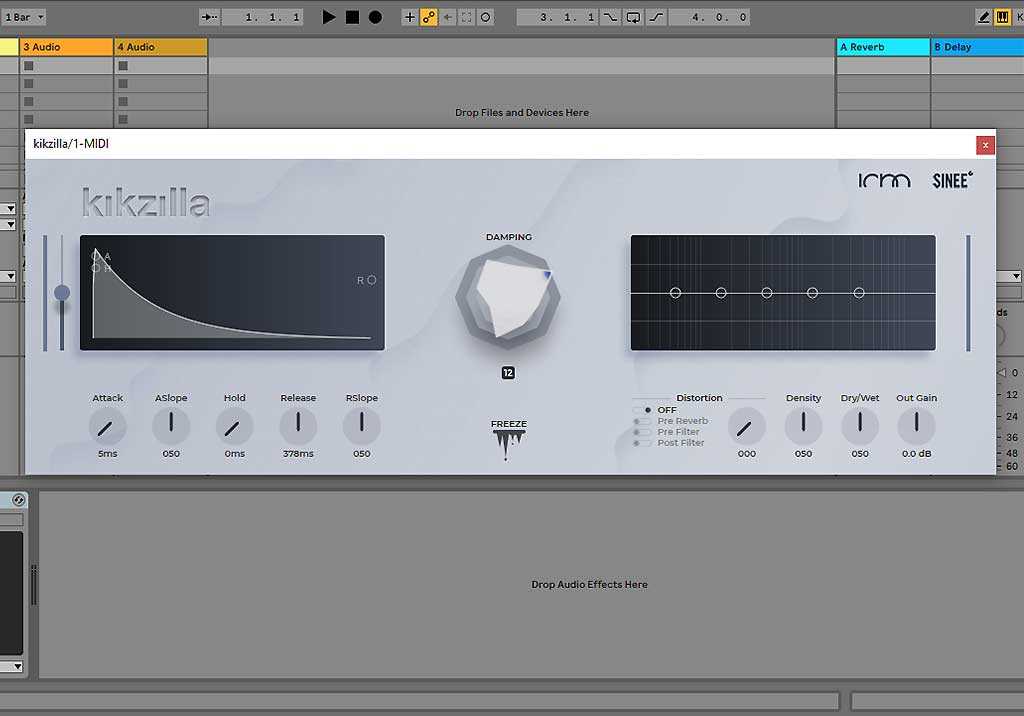Viewport: 1024px width, 716px height.
Task: Stop playback with the Stop button
Action: pyautogui.click(x=353, y=17)
